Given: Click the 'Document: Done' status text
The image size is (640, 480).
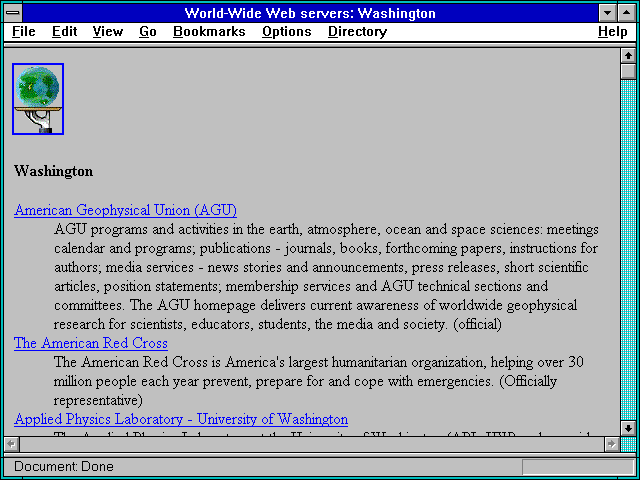Looking at the screenshot, I should coord(64,466).
